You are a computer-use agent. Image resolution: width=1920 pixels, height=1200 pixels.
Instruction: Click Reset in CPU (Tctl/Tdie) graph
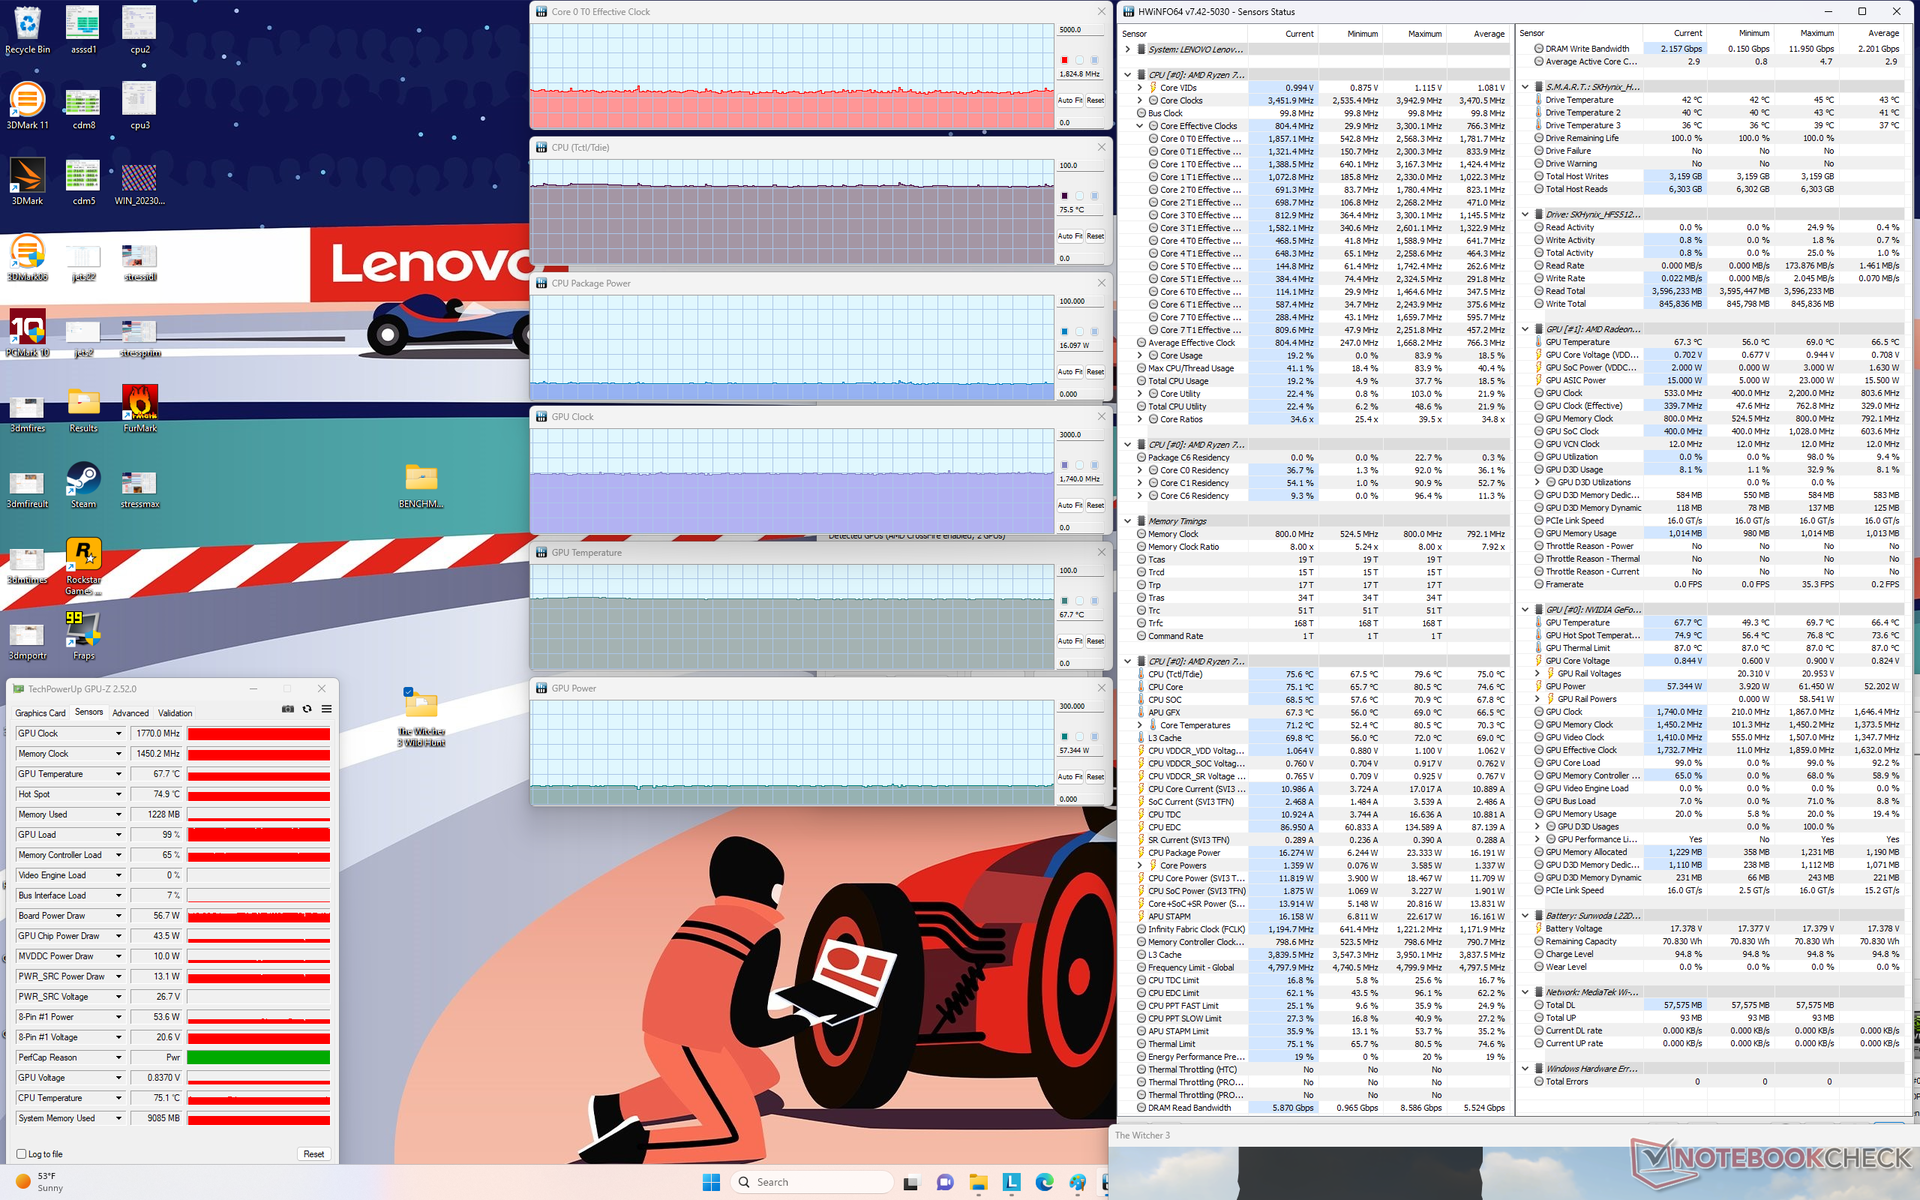pyautogui.click(x=1095, y=236)
